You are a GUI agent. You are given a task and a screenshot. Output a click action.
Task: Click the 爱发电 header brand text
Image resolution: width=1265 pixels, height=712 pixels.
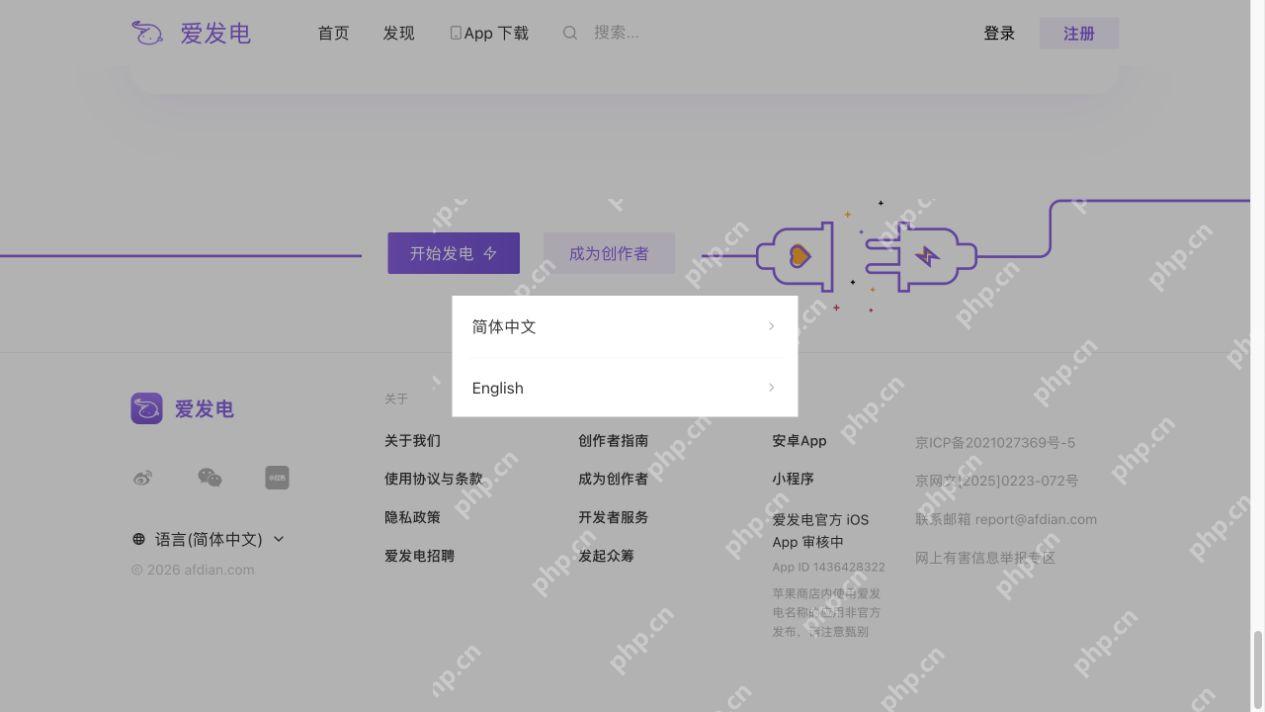pos(216,33)
